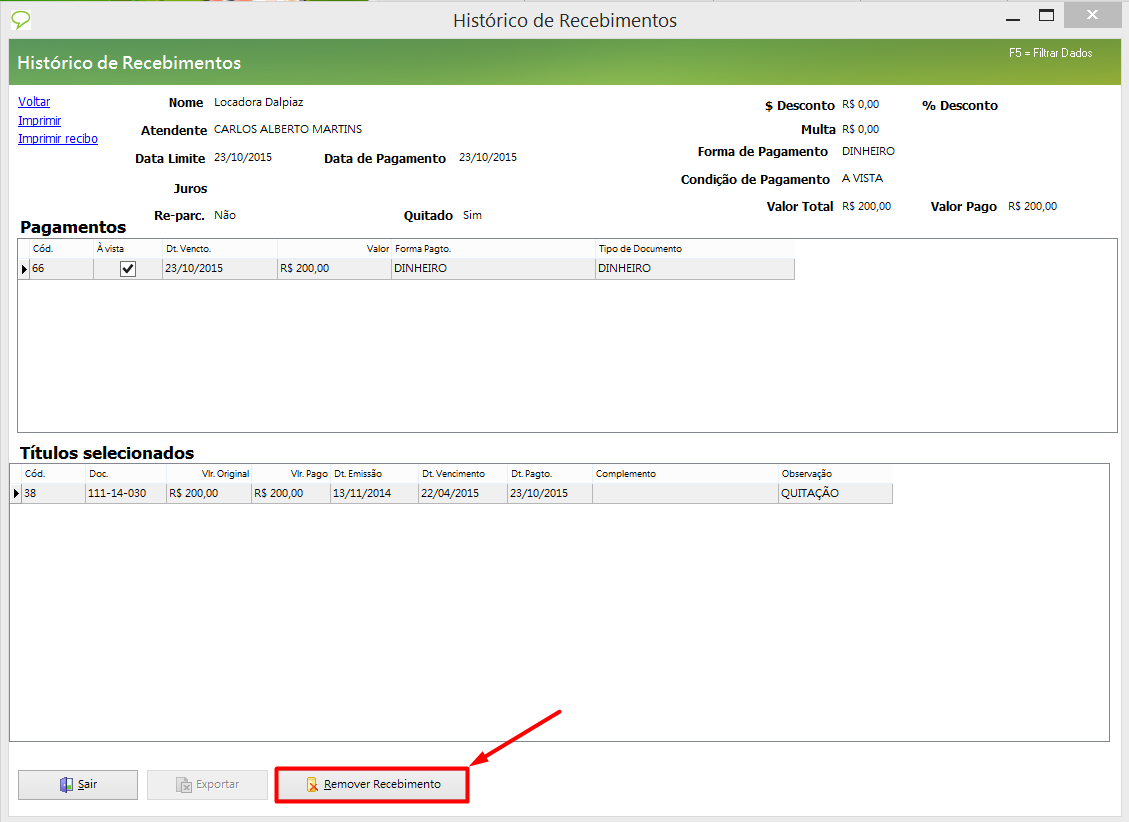Viewport: 1129px width, 822px height.
Task: Select title row 38 arrow indicator
Action: click(x=16, y=493)
